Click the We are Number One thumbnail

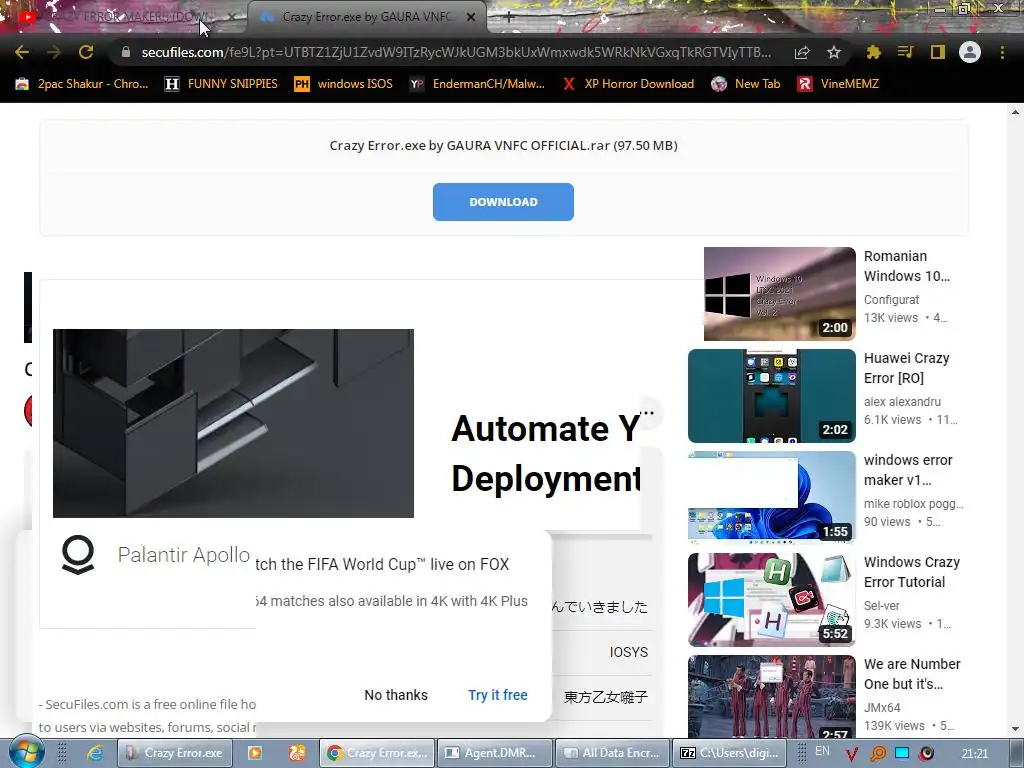(771, 696)
